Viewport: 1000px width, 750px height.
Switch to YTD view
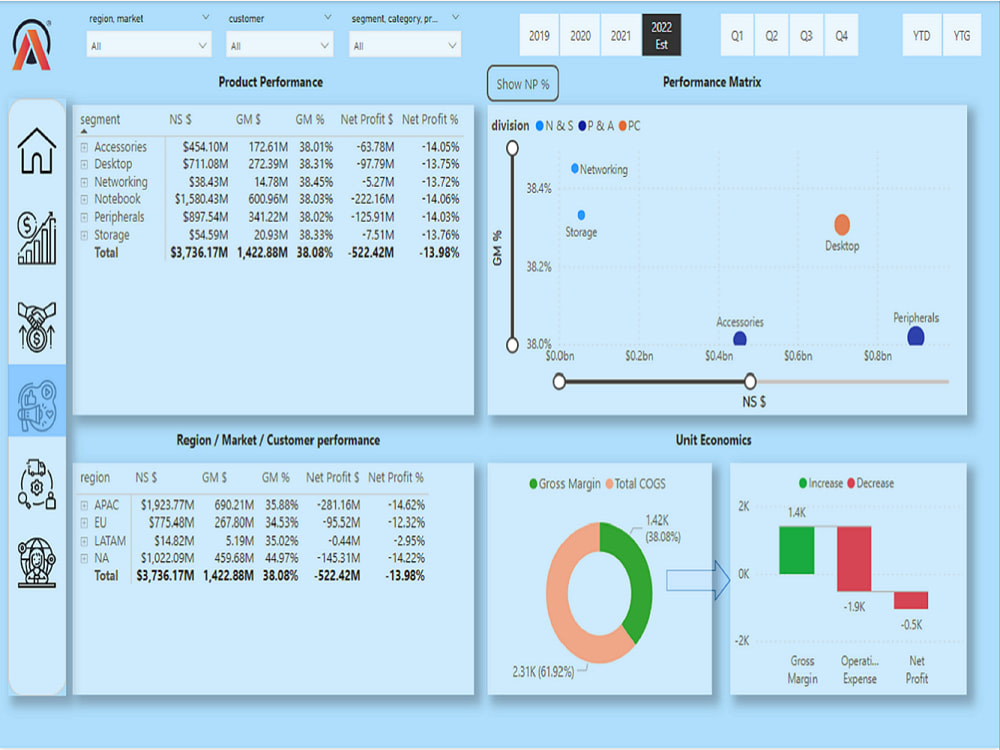click(x=922, y=36)
